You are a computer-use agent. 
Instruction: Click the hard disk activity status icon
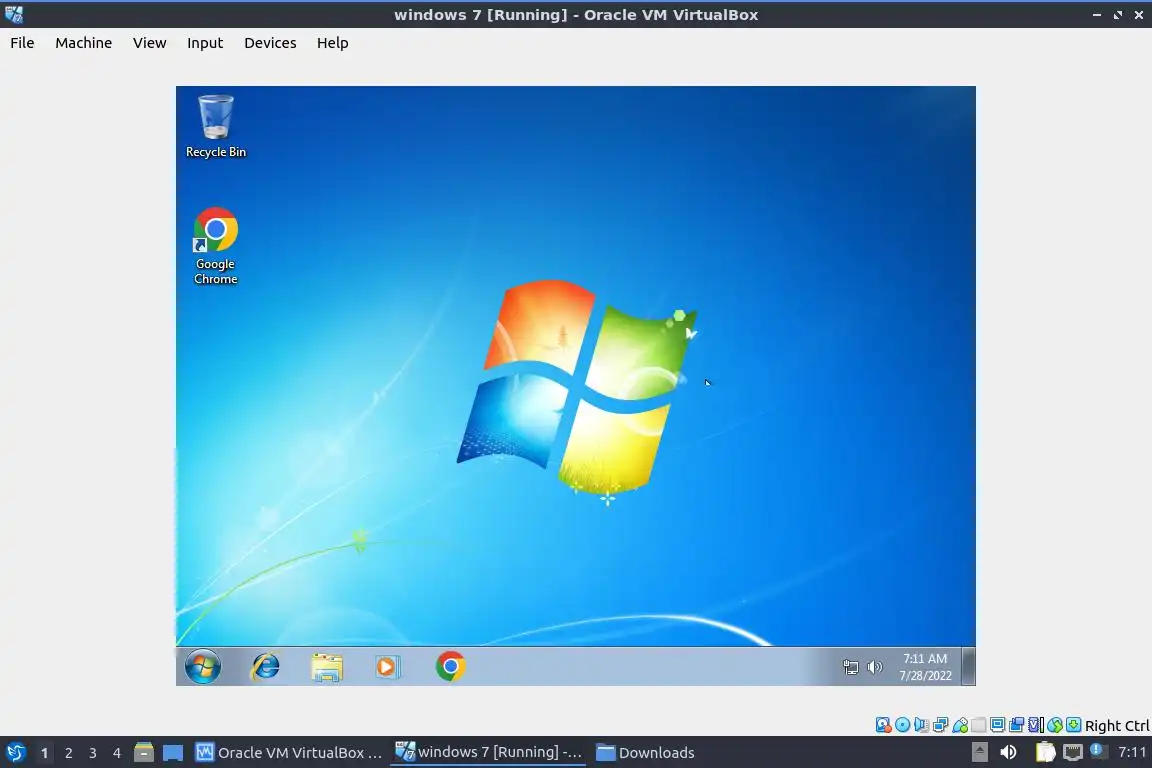pos(883,725)
